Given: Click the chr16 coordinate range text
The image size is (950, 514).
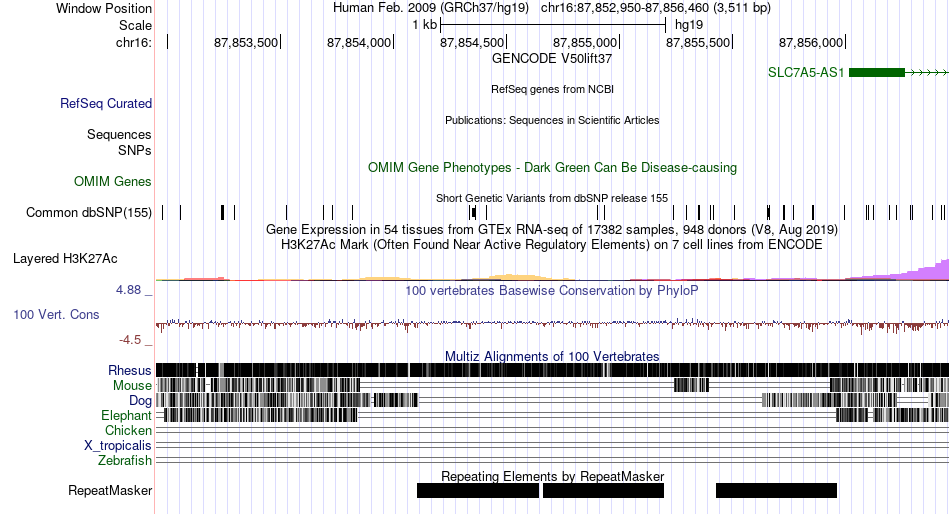Looking at the screenshot, I should [x=656, y=8].
